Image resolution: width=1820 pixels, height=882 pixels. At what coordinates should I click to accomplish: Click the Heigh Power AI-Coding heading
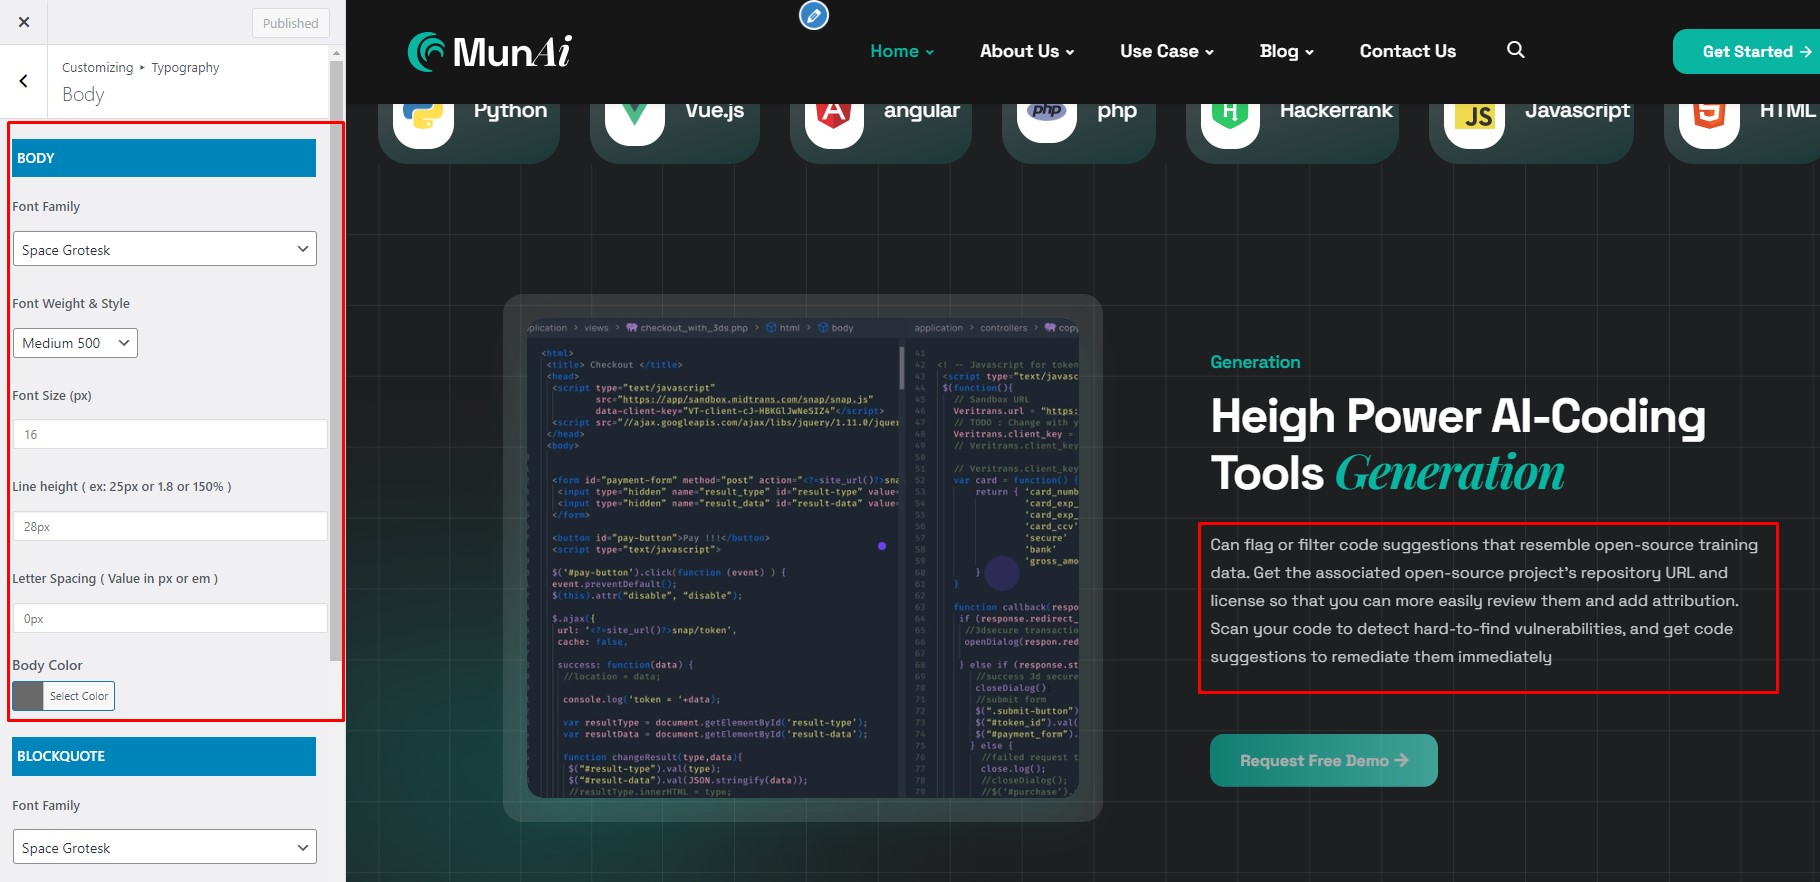tap(1458, 444)
